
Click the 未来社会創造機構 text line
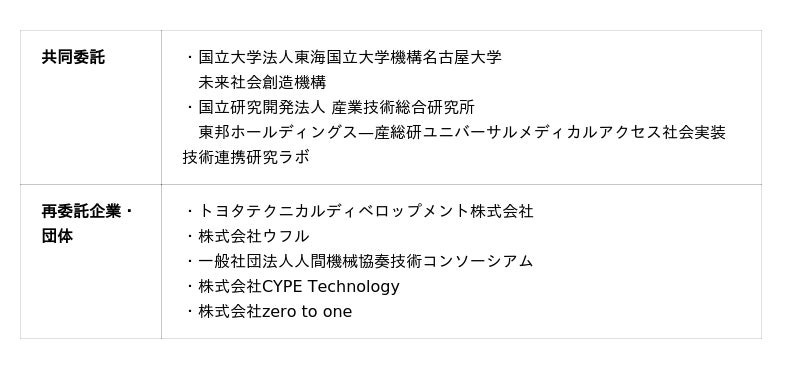coord(262,82)
